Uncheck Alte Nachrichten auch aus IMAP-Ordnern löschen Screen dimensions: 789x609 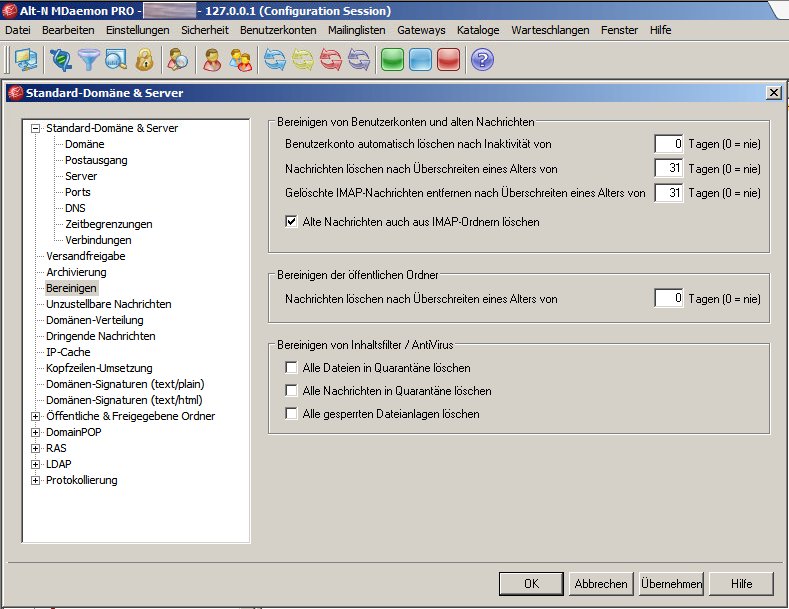(x=292, y=222)
